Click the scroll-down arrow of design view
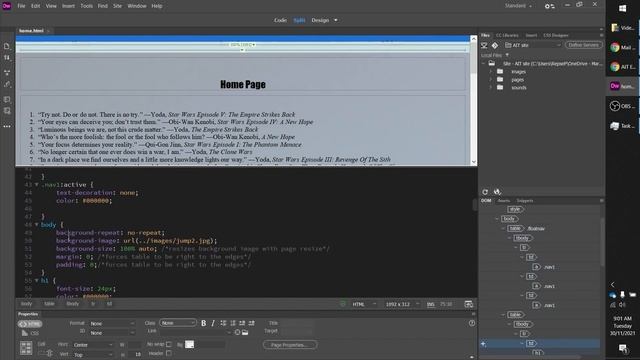The height and width of the screenshot is (360, 640). pos(473,162)
